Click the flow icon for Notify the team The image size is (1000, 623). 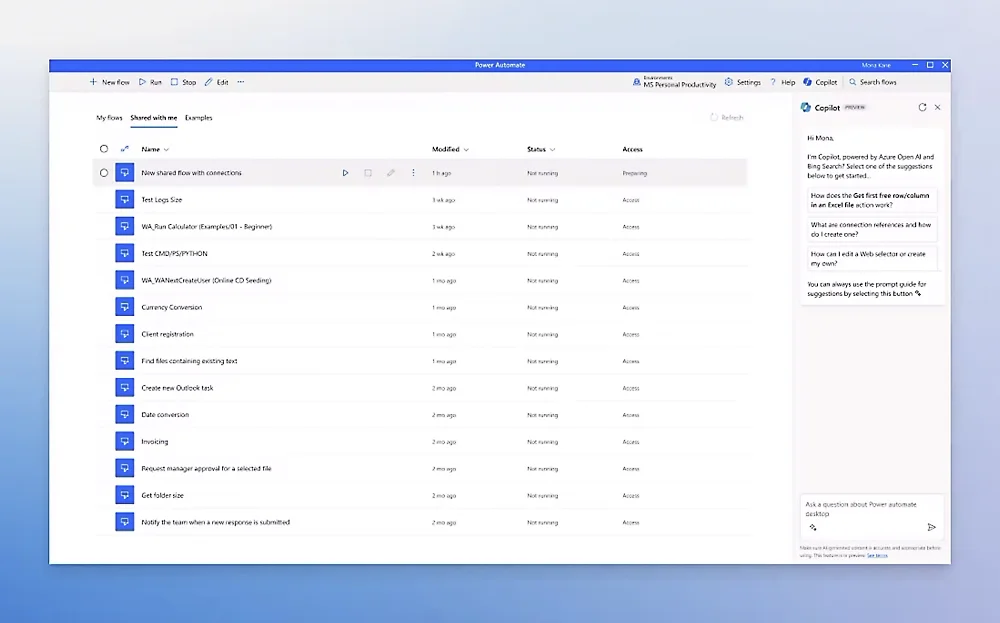click(124, 521)
